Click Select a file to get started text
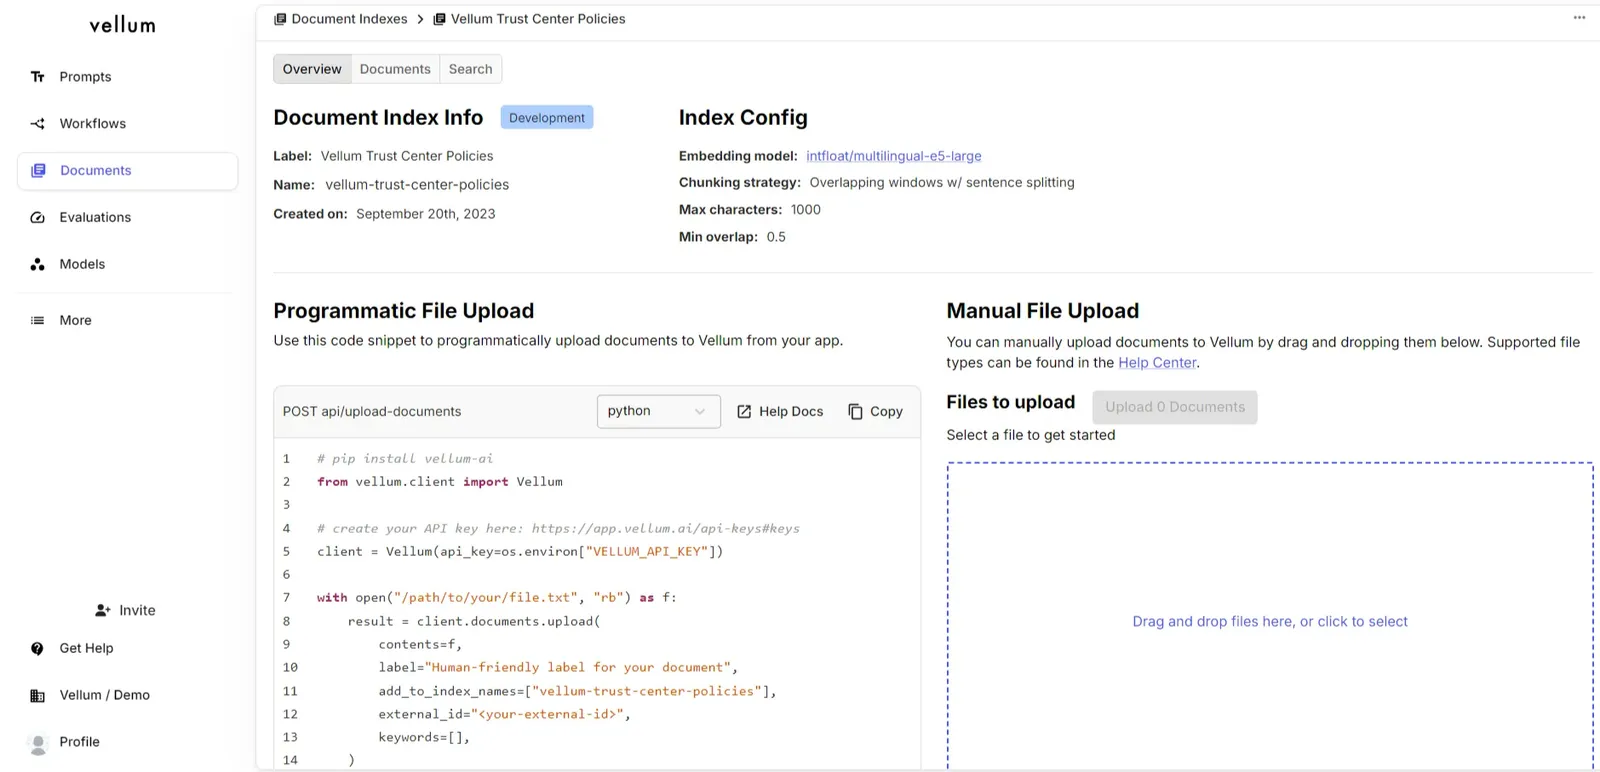Viewport: 1600px width, 772px height. pos(1031,435)
